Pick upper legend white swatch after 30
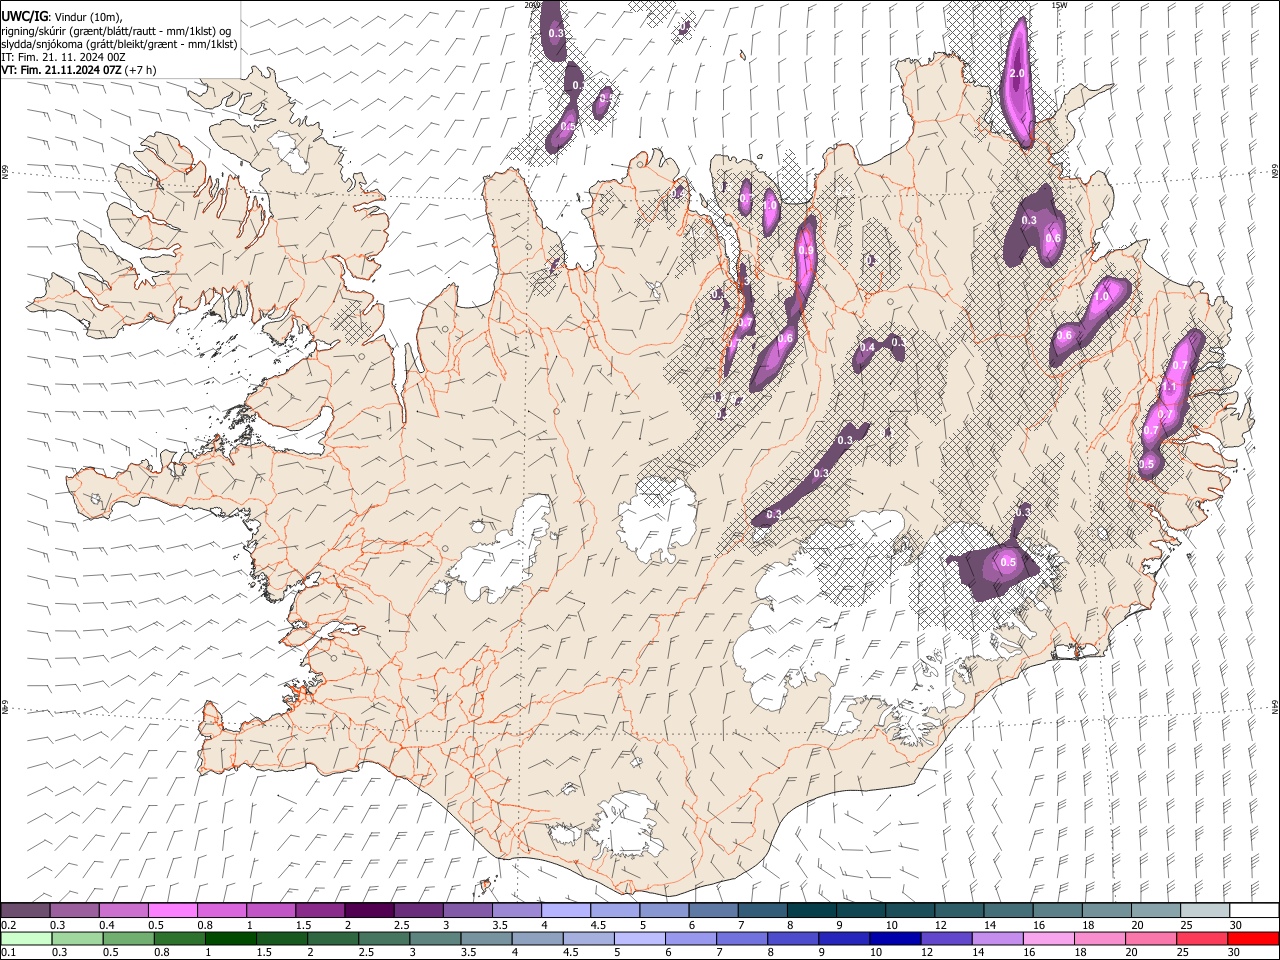Image resolution: width=1280 pixels, height=960 pixels. click(x=1255, y=910)
